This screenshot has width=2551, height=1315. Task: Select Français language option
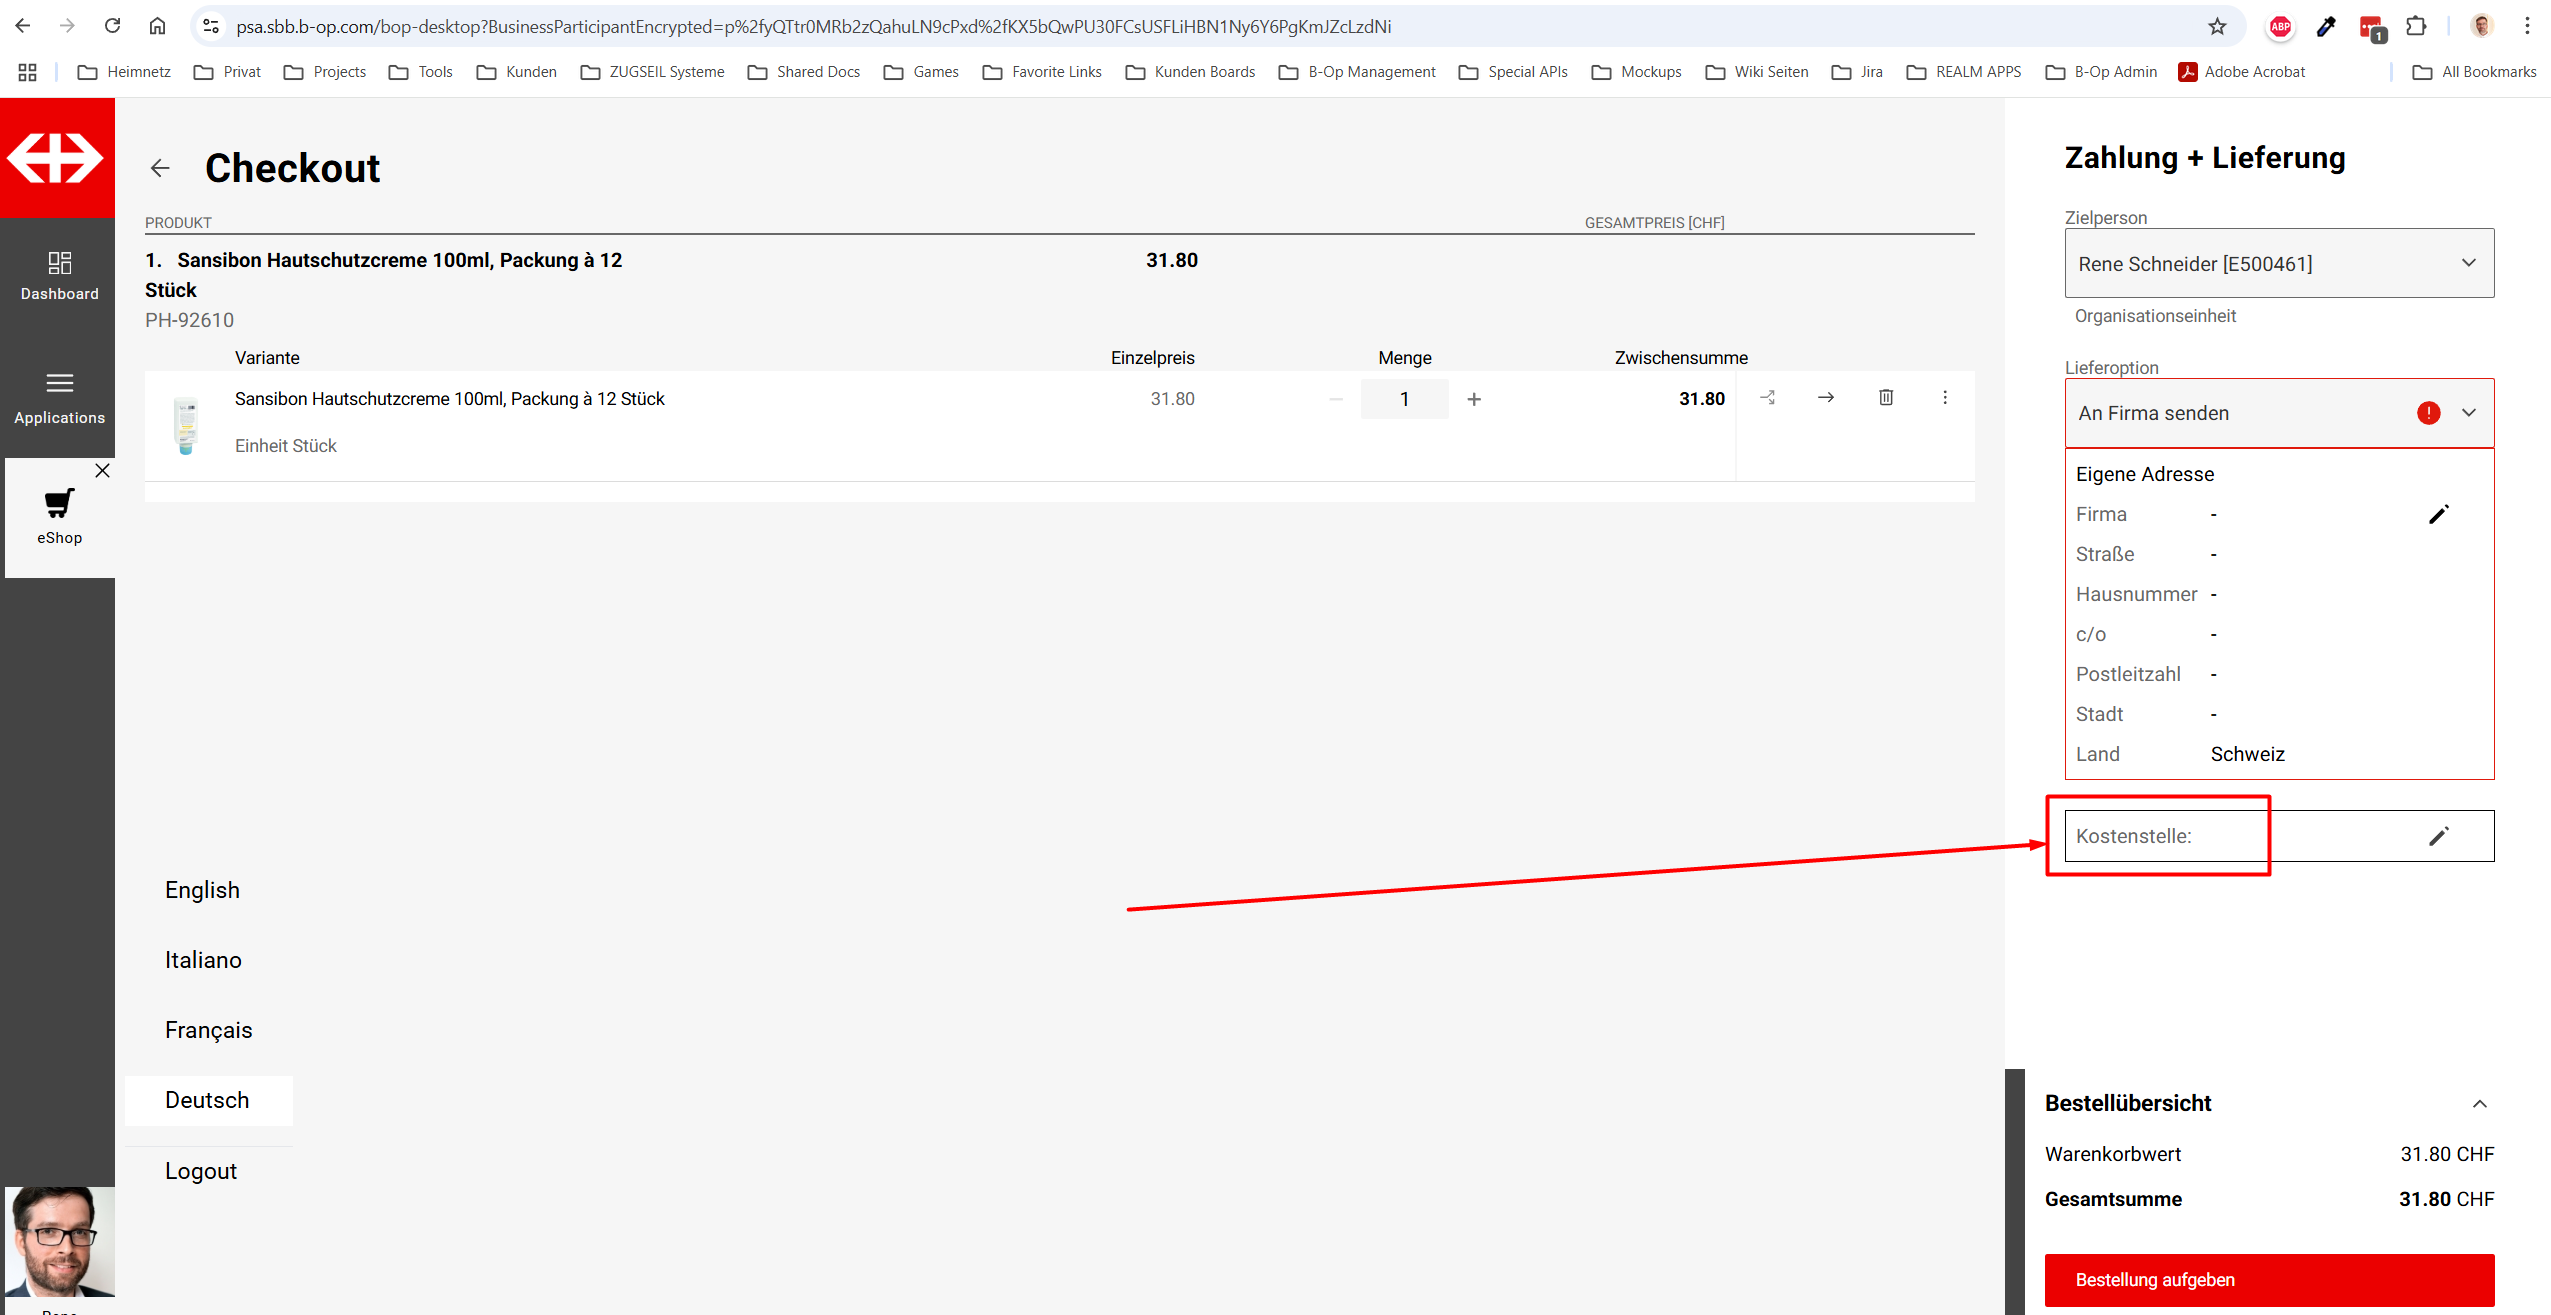pos(208,1030)
